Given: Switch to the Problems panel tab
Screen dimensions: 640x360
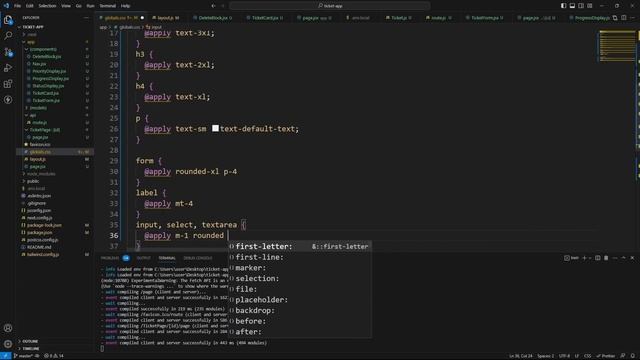Looking at the screenshot, I should tap(110, 258).
